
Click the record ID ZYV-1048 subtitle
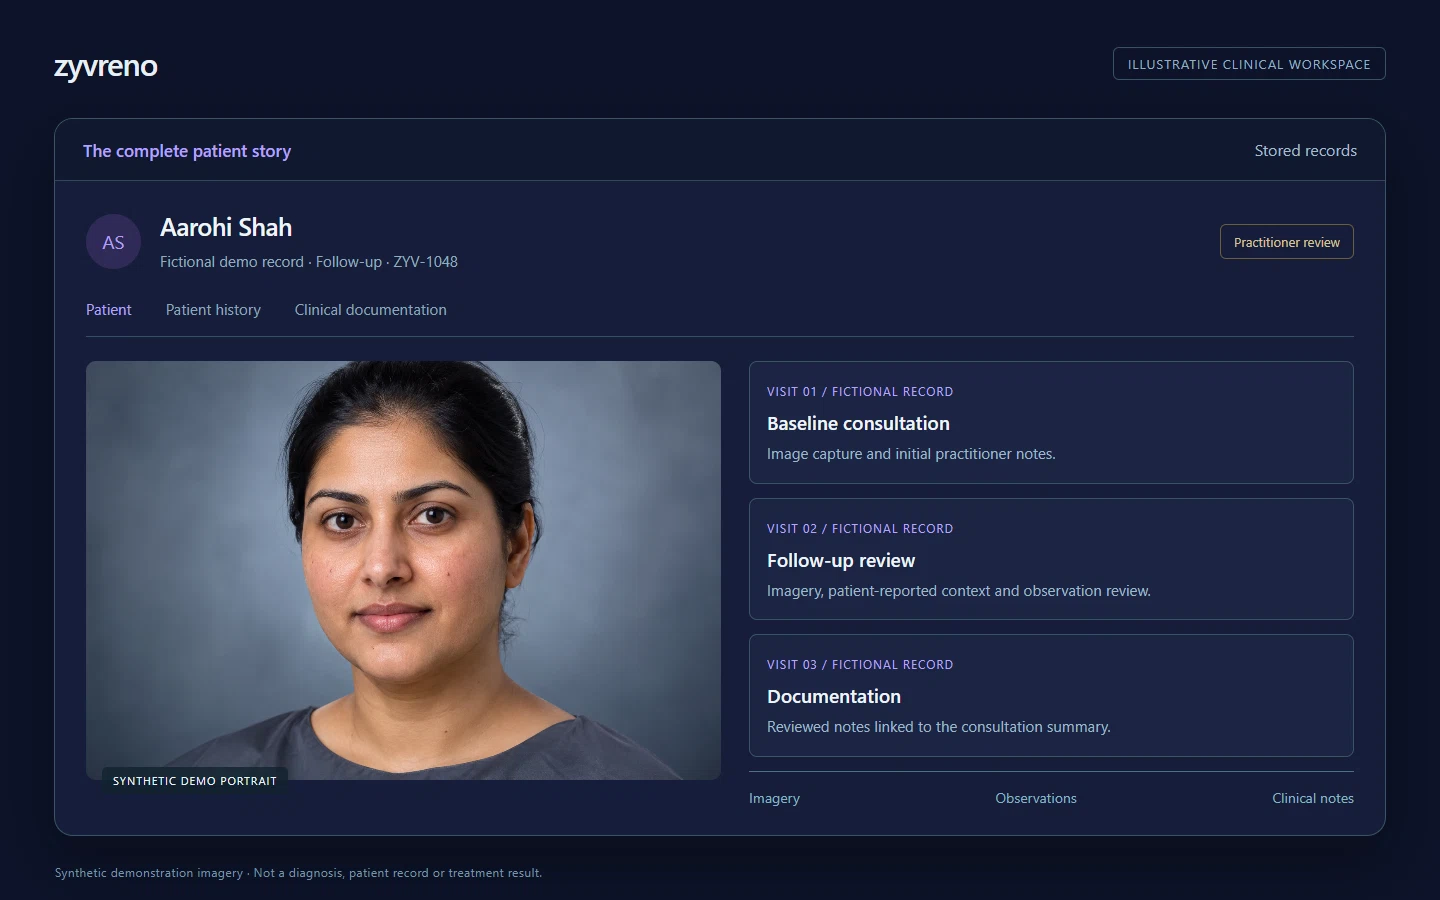425,262
